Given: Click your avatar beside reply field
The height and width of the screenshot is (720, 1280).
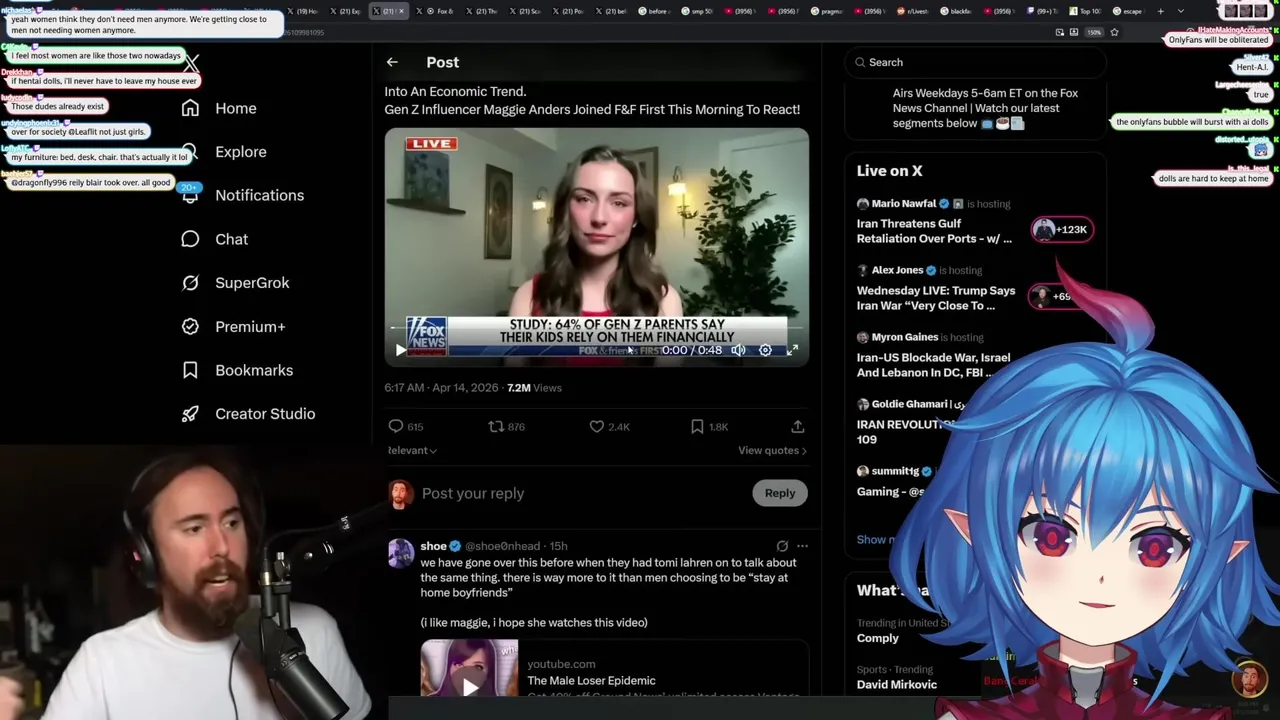Looking at the screenshot, I should pos(401,493).
